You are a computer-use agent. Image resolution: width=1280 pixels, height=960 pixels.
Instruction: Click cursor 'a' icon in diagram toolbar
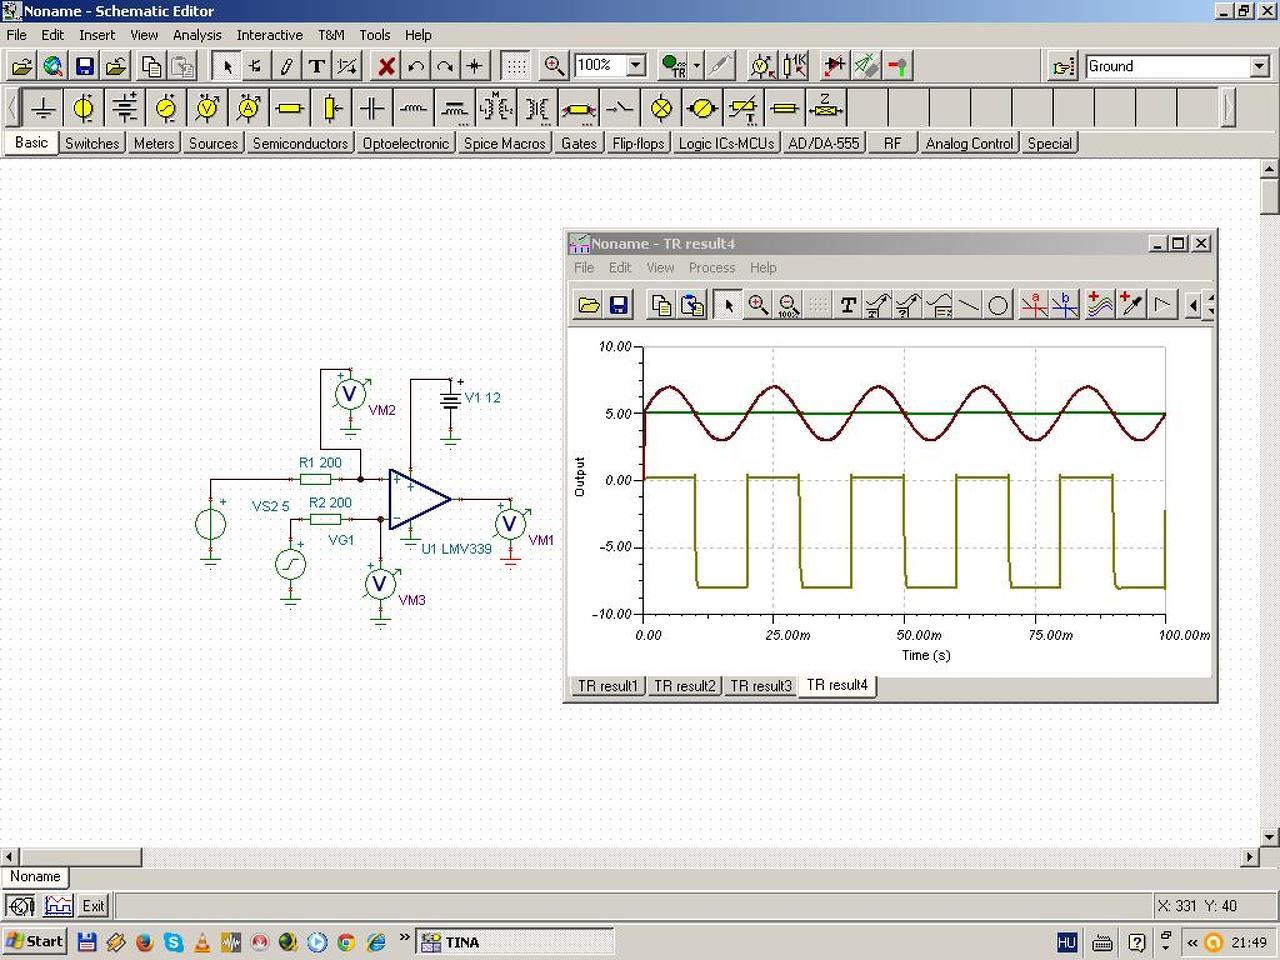coord(1034,305)
